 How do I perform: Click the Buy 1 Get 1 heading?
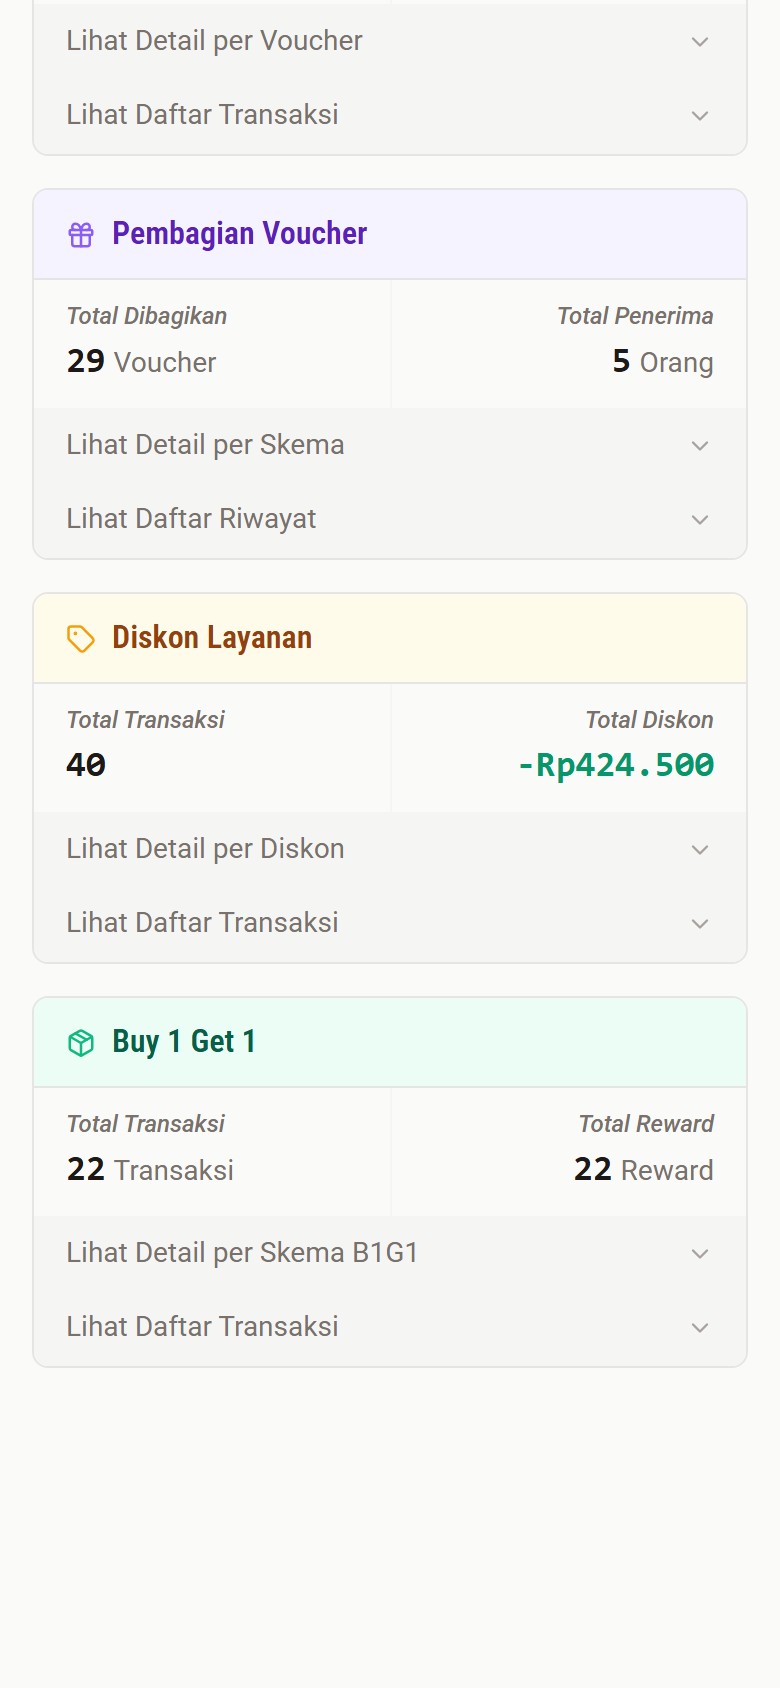(x=184, y=1042)
